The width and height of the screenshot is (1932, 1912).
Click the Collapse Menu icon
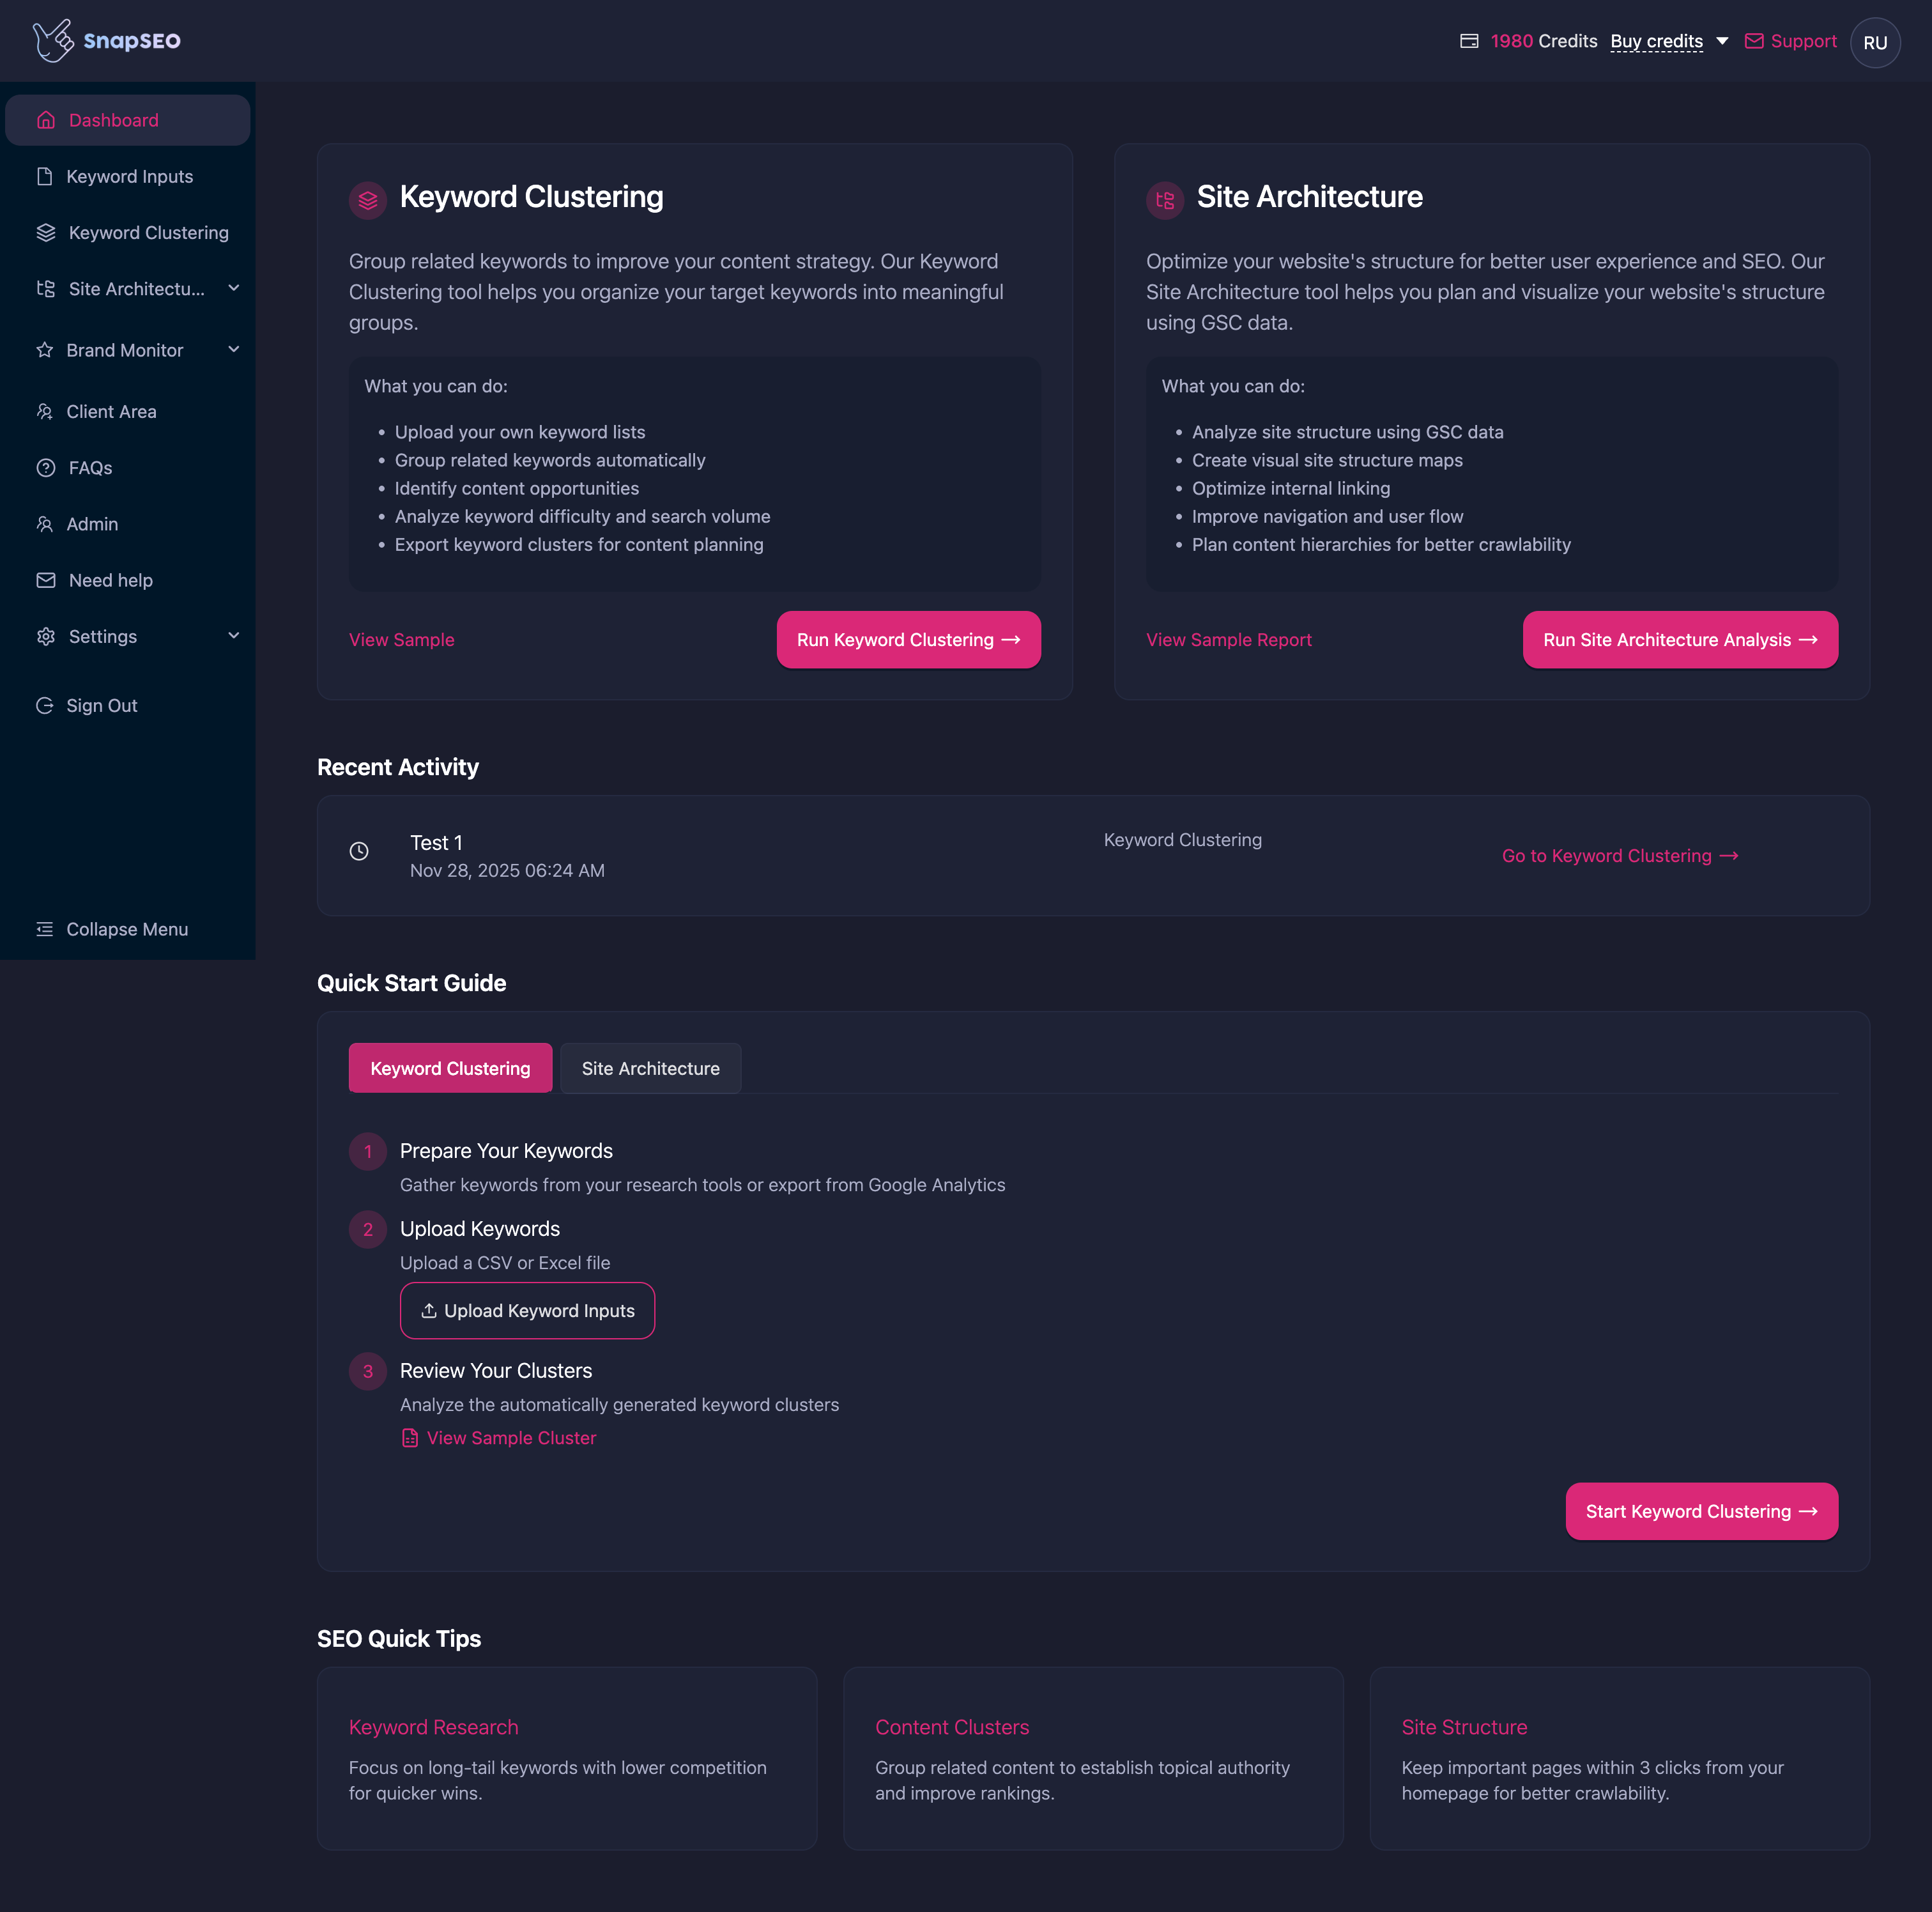[45, 929]
